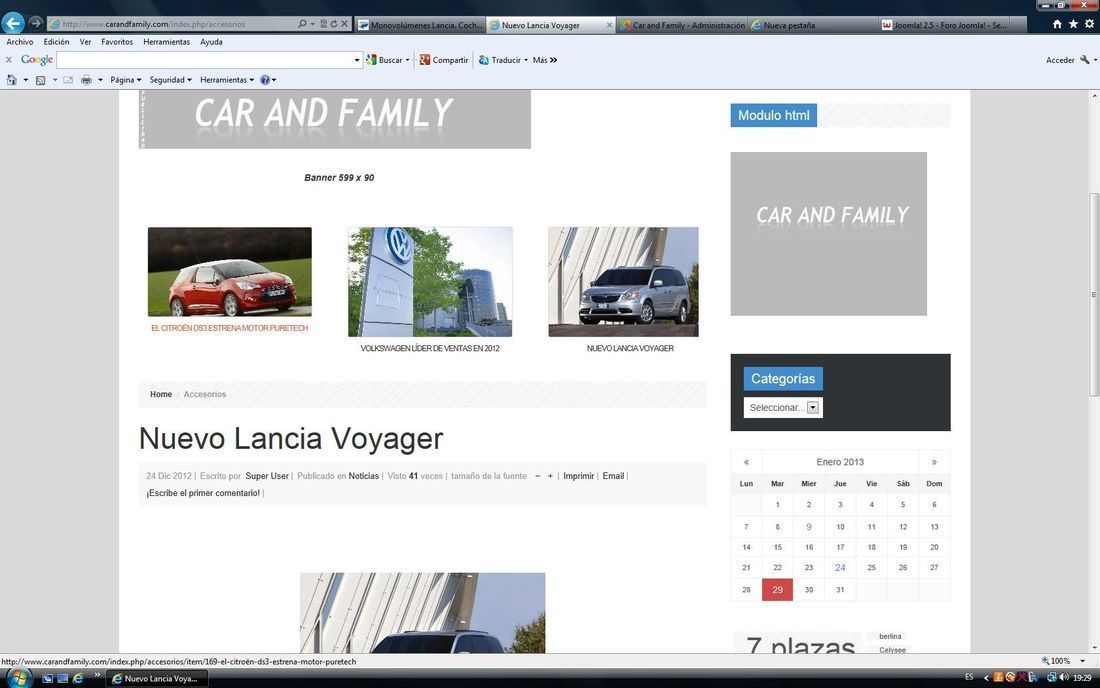Click the Windows Start orb
This screenshot has width=1100, height=688.
pos(17,677)
